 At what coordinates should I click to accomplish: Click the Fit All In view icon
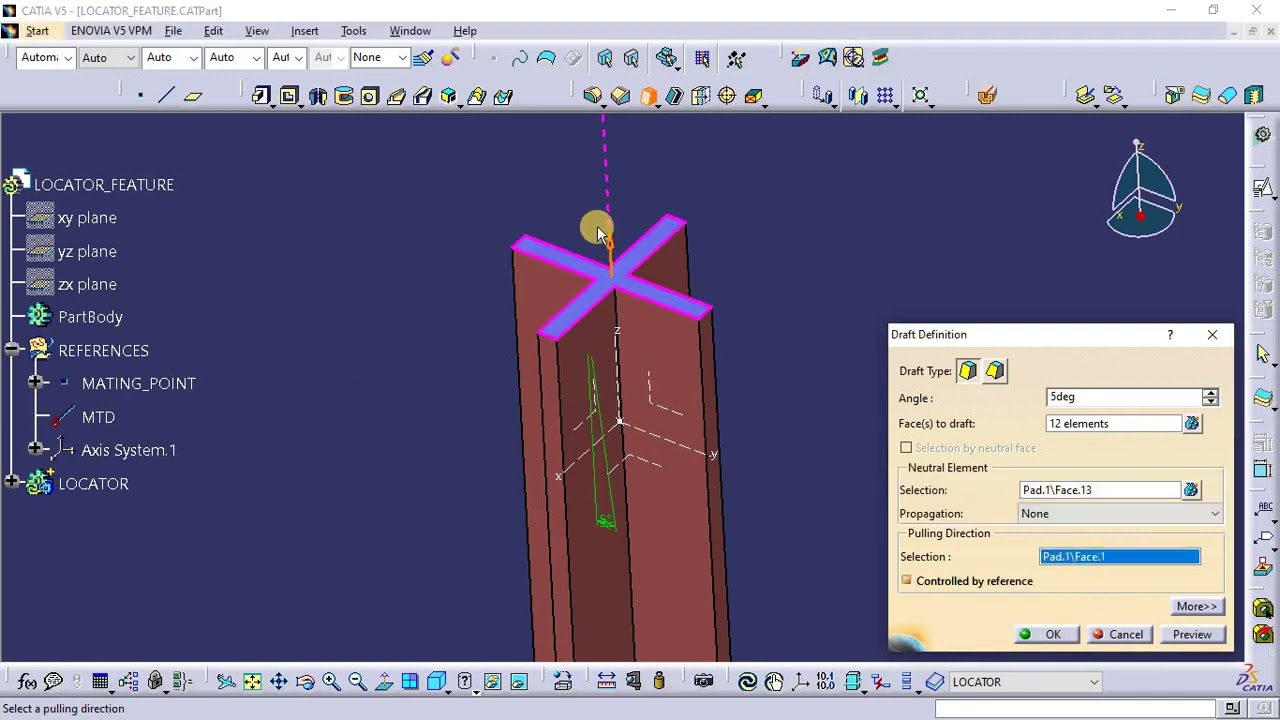[x=252, y=682]
